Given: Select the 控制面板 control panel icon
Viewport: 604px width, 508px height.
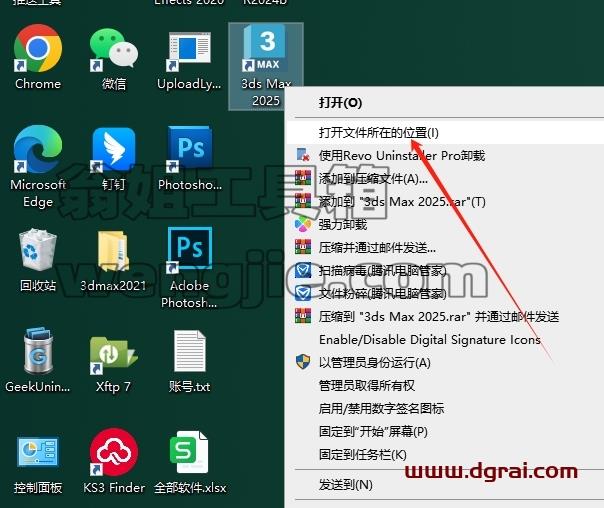Looking at the screenshot, I should pyautogui.click(x=38, y=464).
